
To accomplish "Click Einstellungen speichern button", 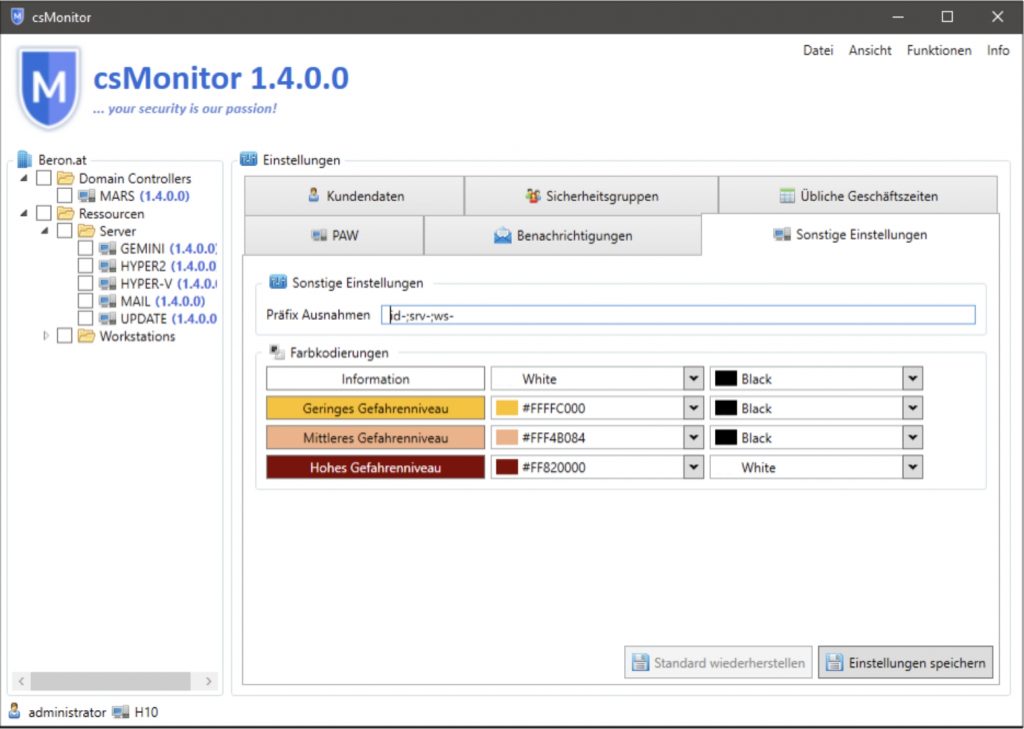I will (905, 662).
